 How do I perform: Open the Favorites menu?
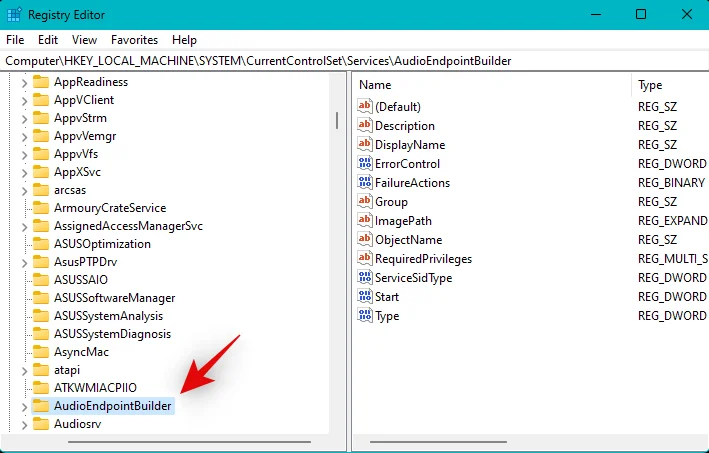coord(134,40)
